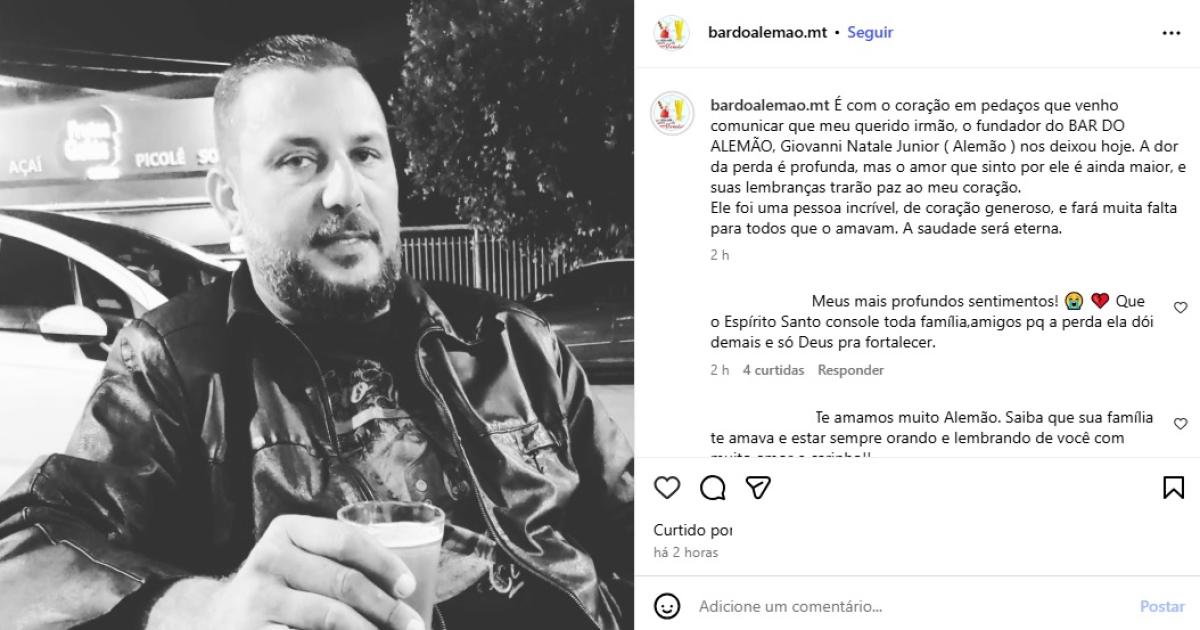Viewport: 1200px width, 630px height.
Task: Open the three-dot more options menu
Action: tap(1171, 32)
